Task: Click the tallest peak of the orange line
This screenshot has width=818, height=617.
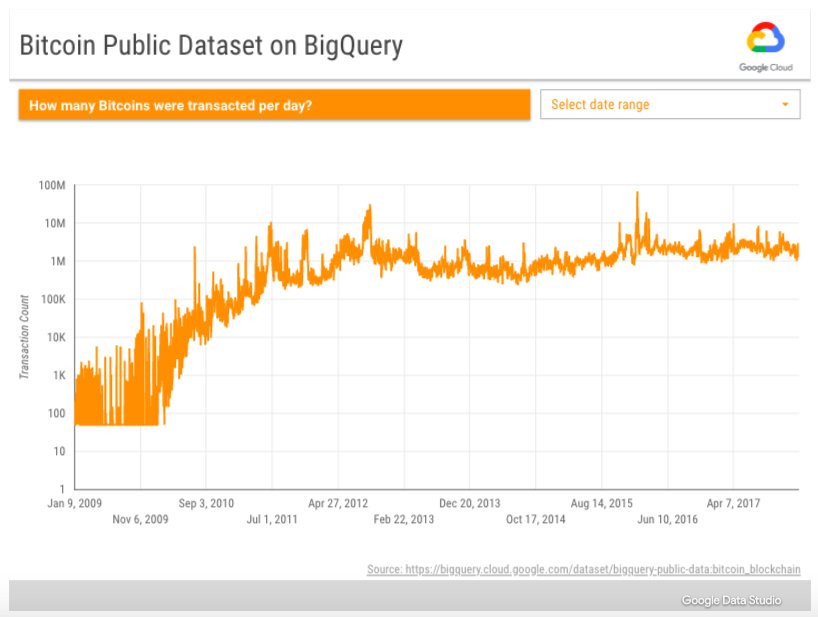Action: (637, 194)
